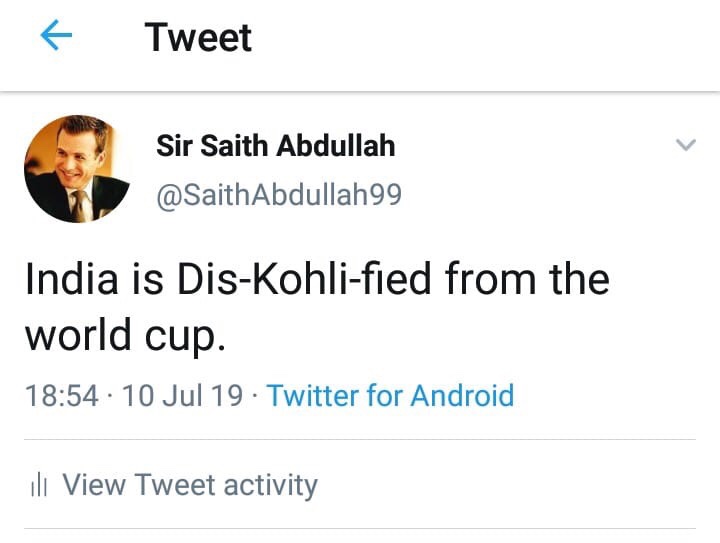The height and width of the screenshot is (543, 720).
Task: Click the display name Sir Saith Abdullah
Action: click(x=275, y=146)
